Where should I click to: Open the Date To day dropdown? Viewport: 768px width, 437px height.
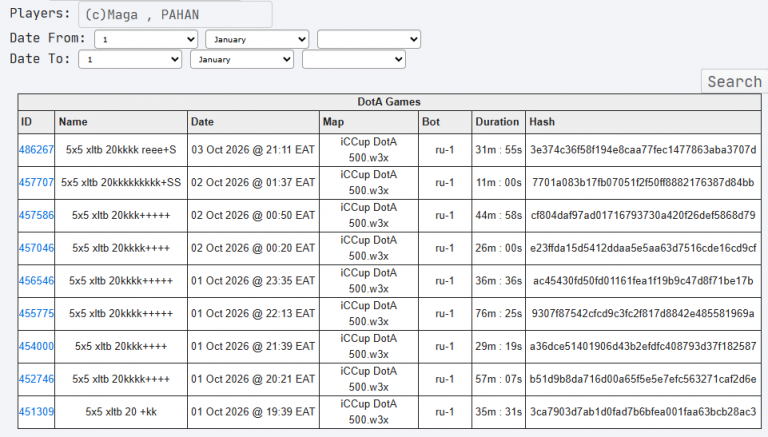tap(130, 59)
